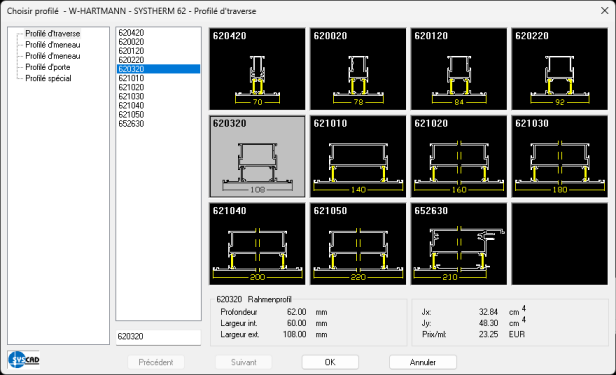616x375 pixels.
Task: Confirm the profile with OK
Action: point(330,362)
